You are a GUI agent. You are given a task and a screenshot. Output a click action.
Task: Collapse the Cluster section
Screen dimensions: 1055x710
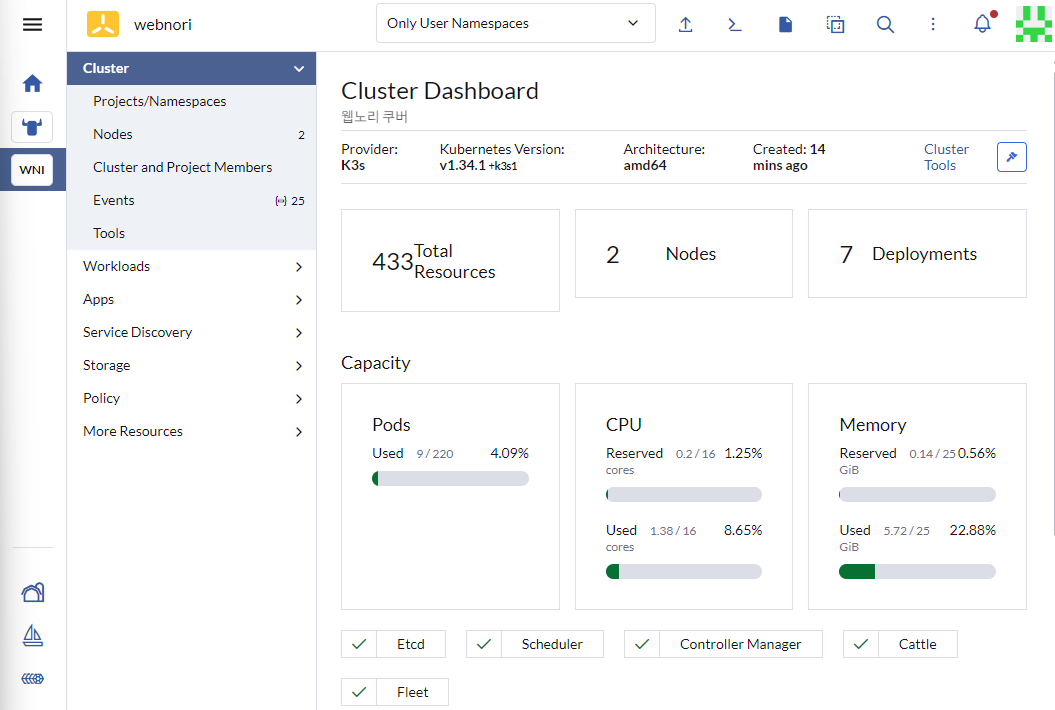(298, 69)
